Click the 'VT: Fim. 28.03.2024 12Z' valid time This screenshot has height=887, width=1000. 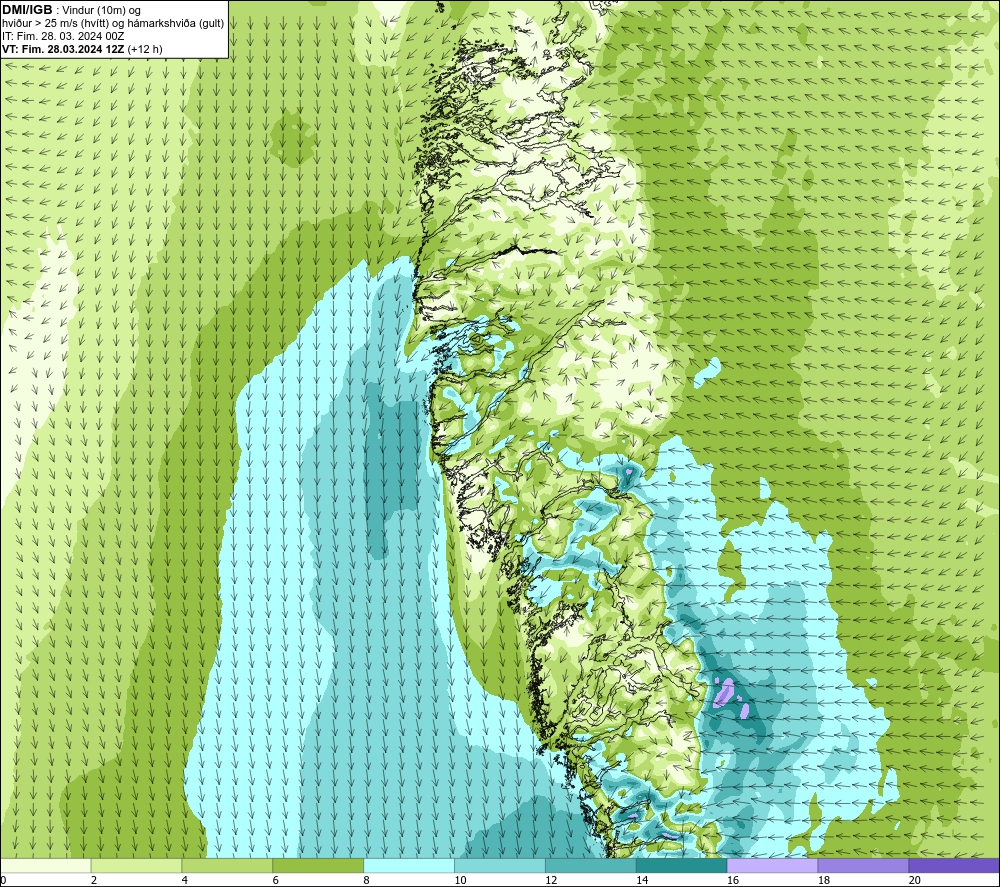(x=64, y=49)
